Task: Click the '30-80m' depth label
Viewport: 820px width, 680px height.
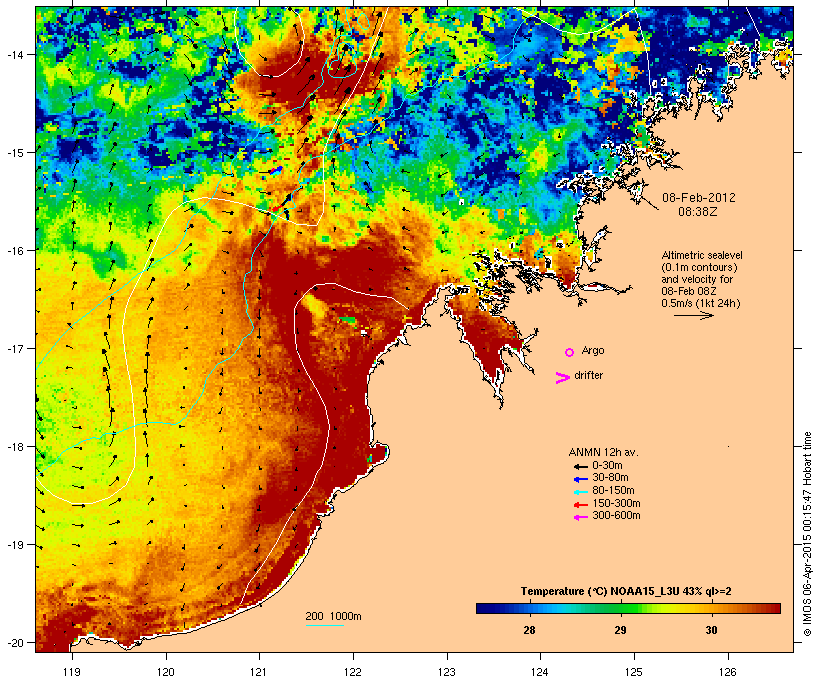Action: [x=610, y=478]
